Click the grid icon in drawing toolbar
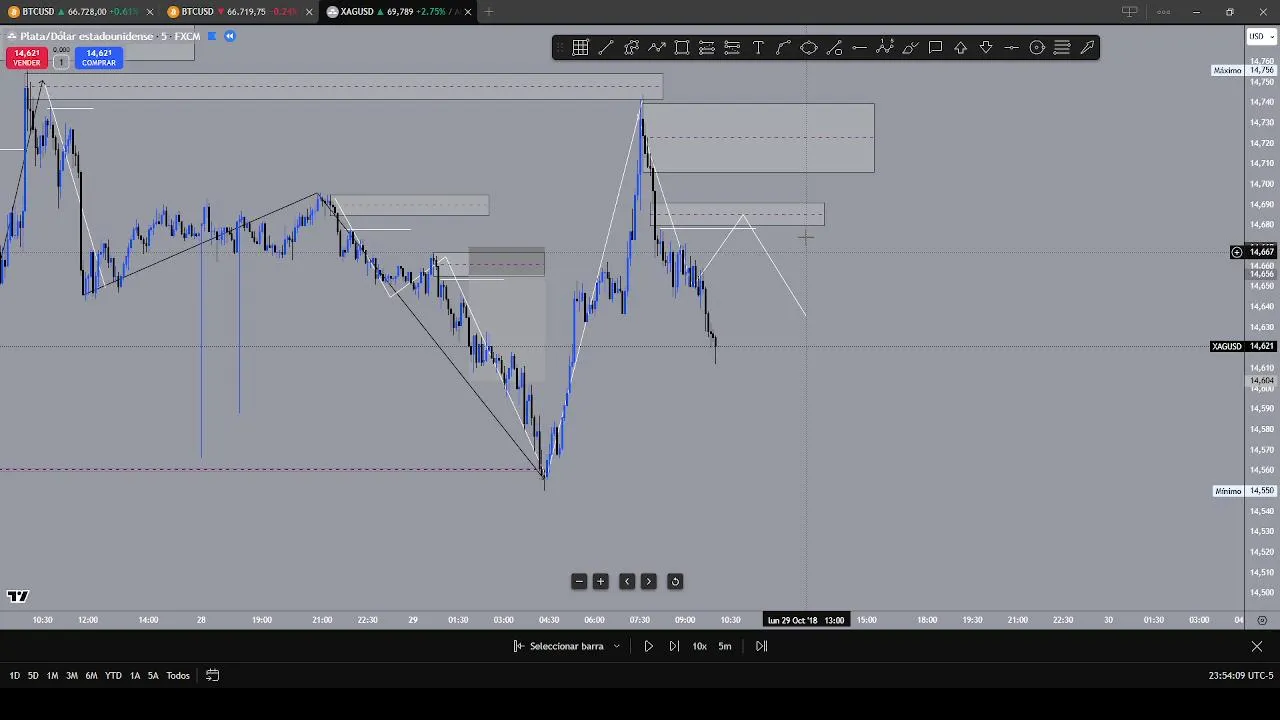The image size is (1280, 720). (x=580, y=48)
